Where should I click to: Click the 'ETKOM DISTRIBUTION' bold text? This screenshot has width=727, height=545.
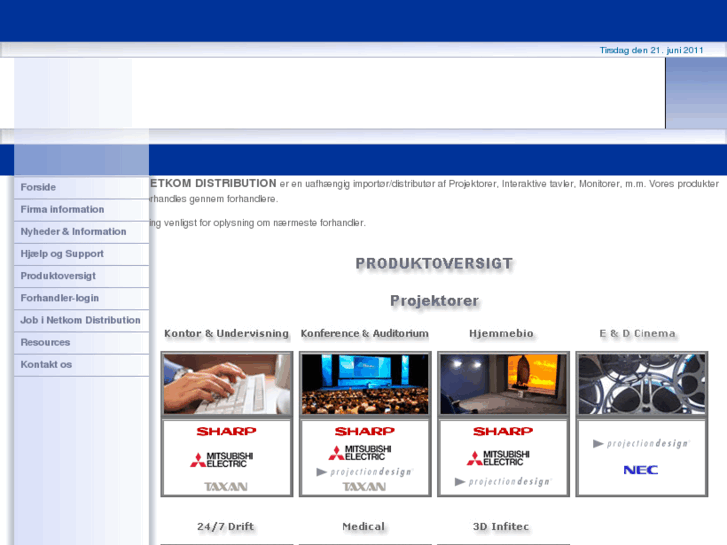[213, 184]
